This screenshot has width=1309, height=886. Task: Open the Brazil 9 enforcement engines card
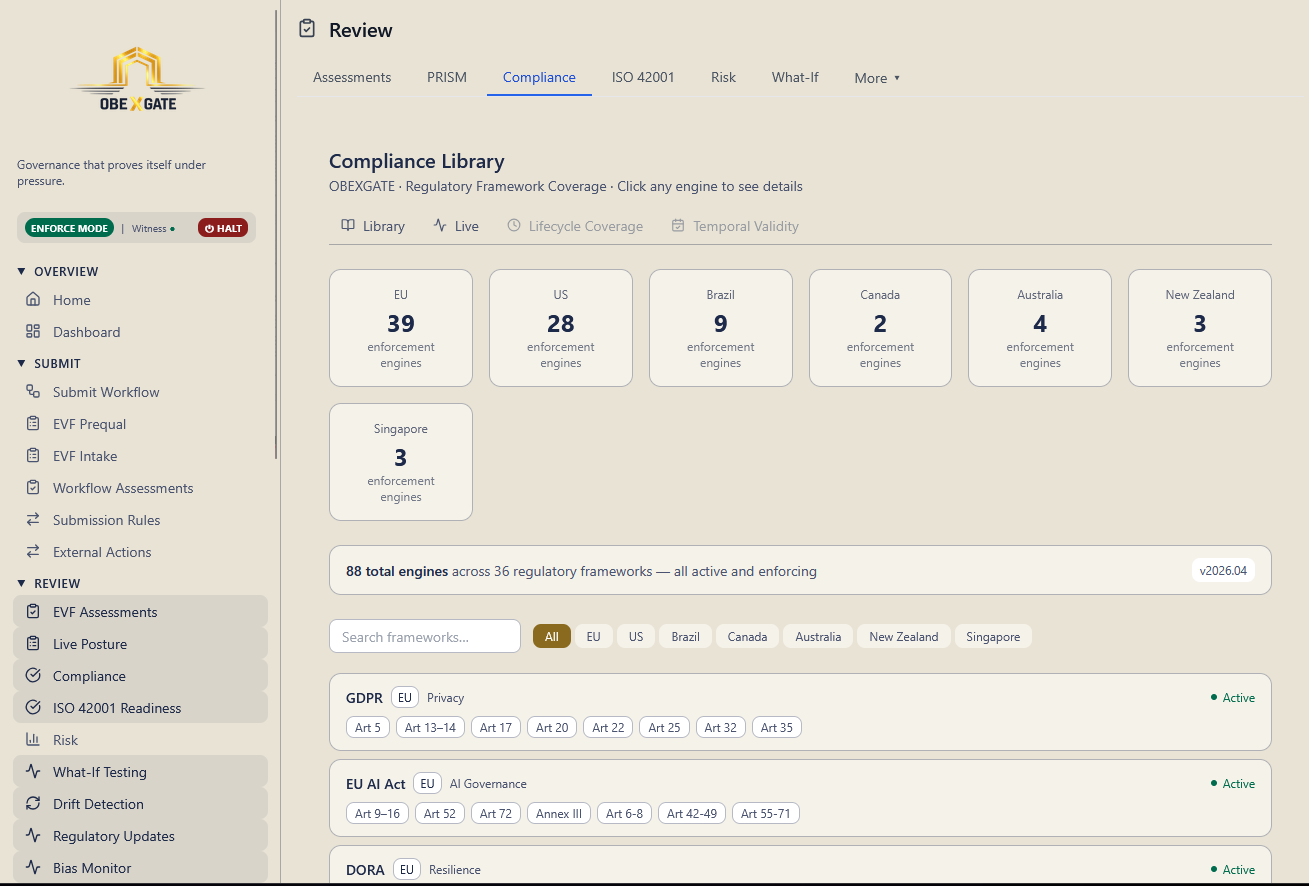click(721, 328)
